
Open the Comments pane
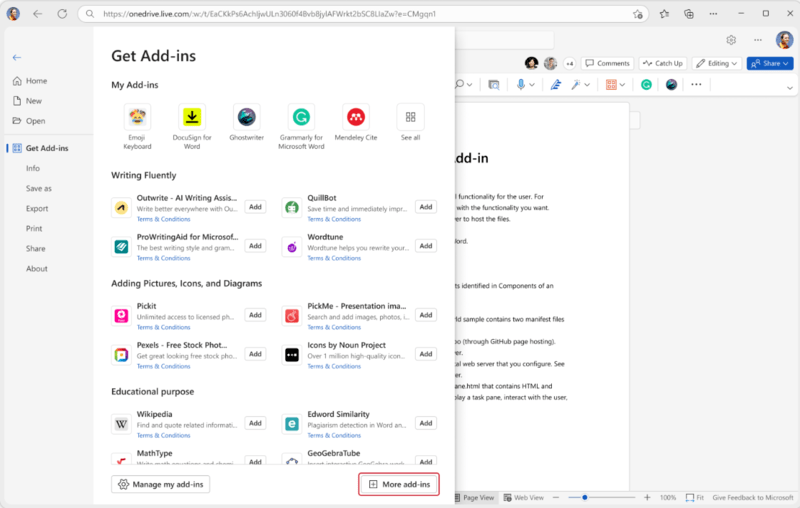(608, 63)
